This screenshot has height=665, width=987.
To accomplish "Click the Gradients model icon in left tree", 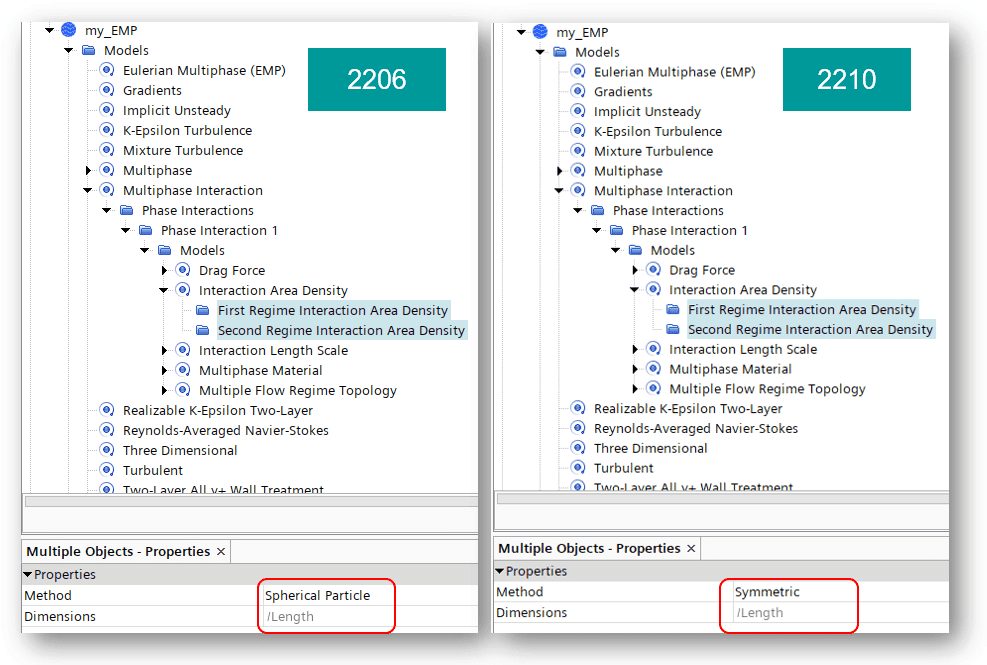I will click(x=106, y=90).
